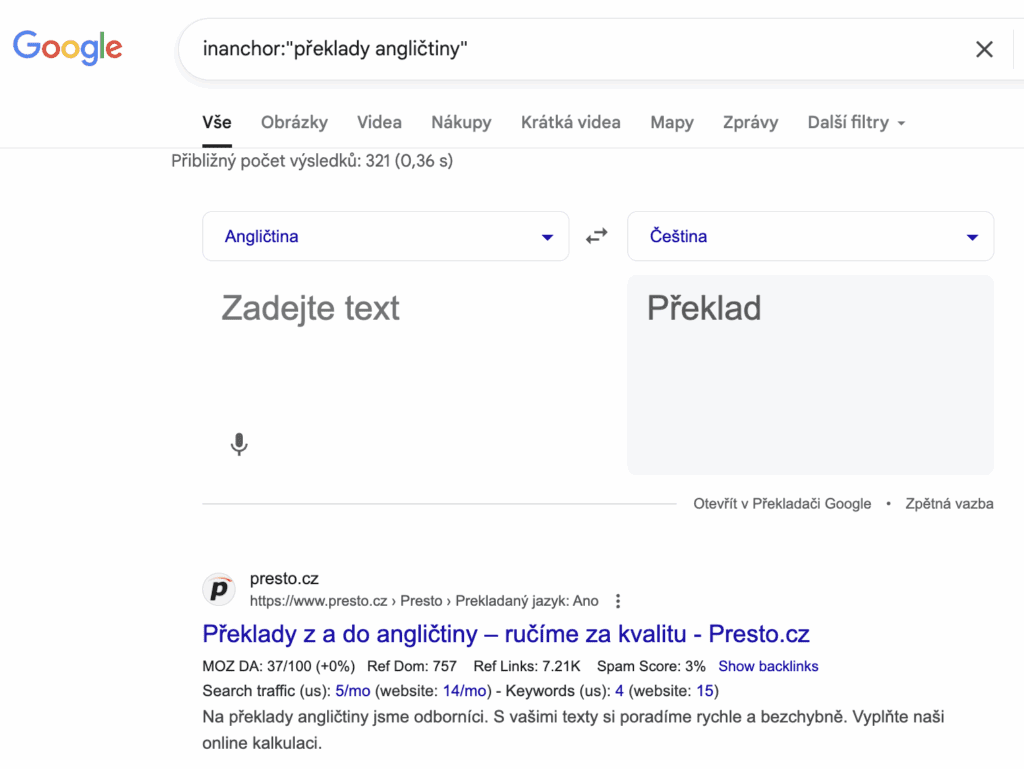Viewport: 1024px width, 769px height.
Task: Clear the search query with X
Action: coord(984,49)
